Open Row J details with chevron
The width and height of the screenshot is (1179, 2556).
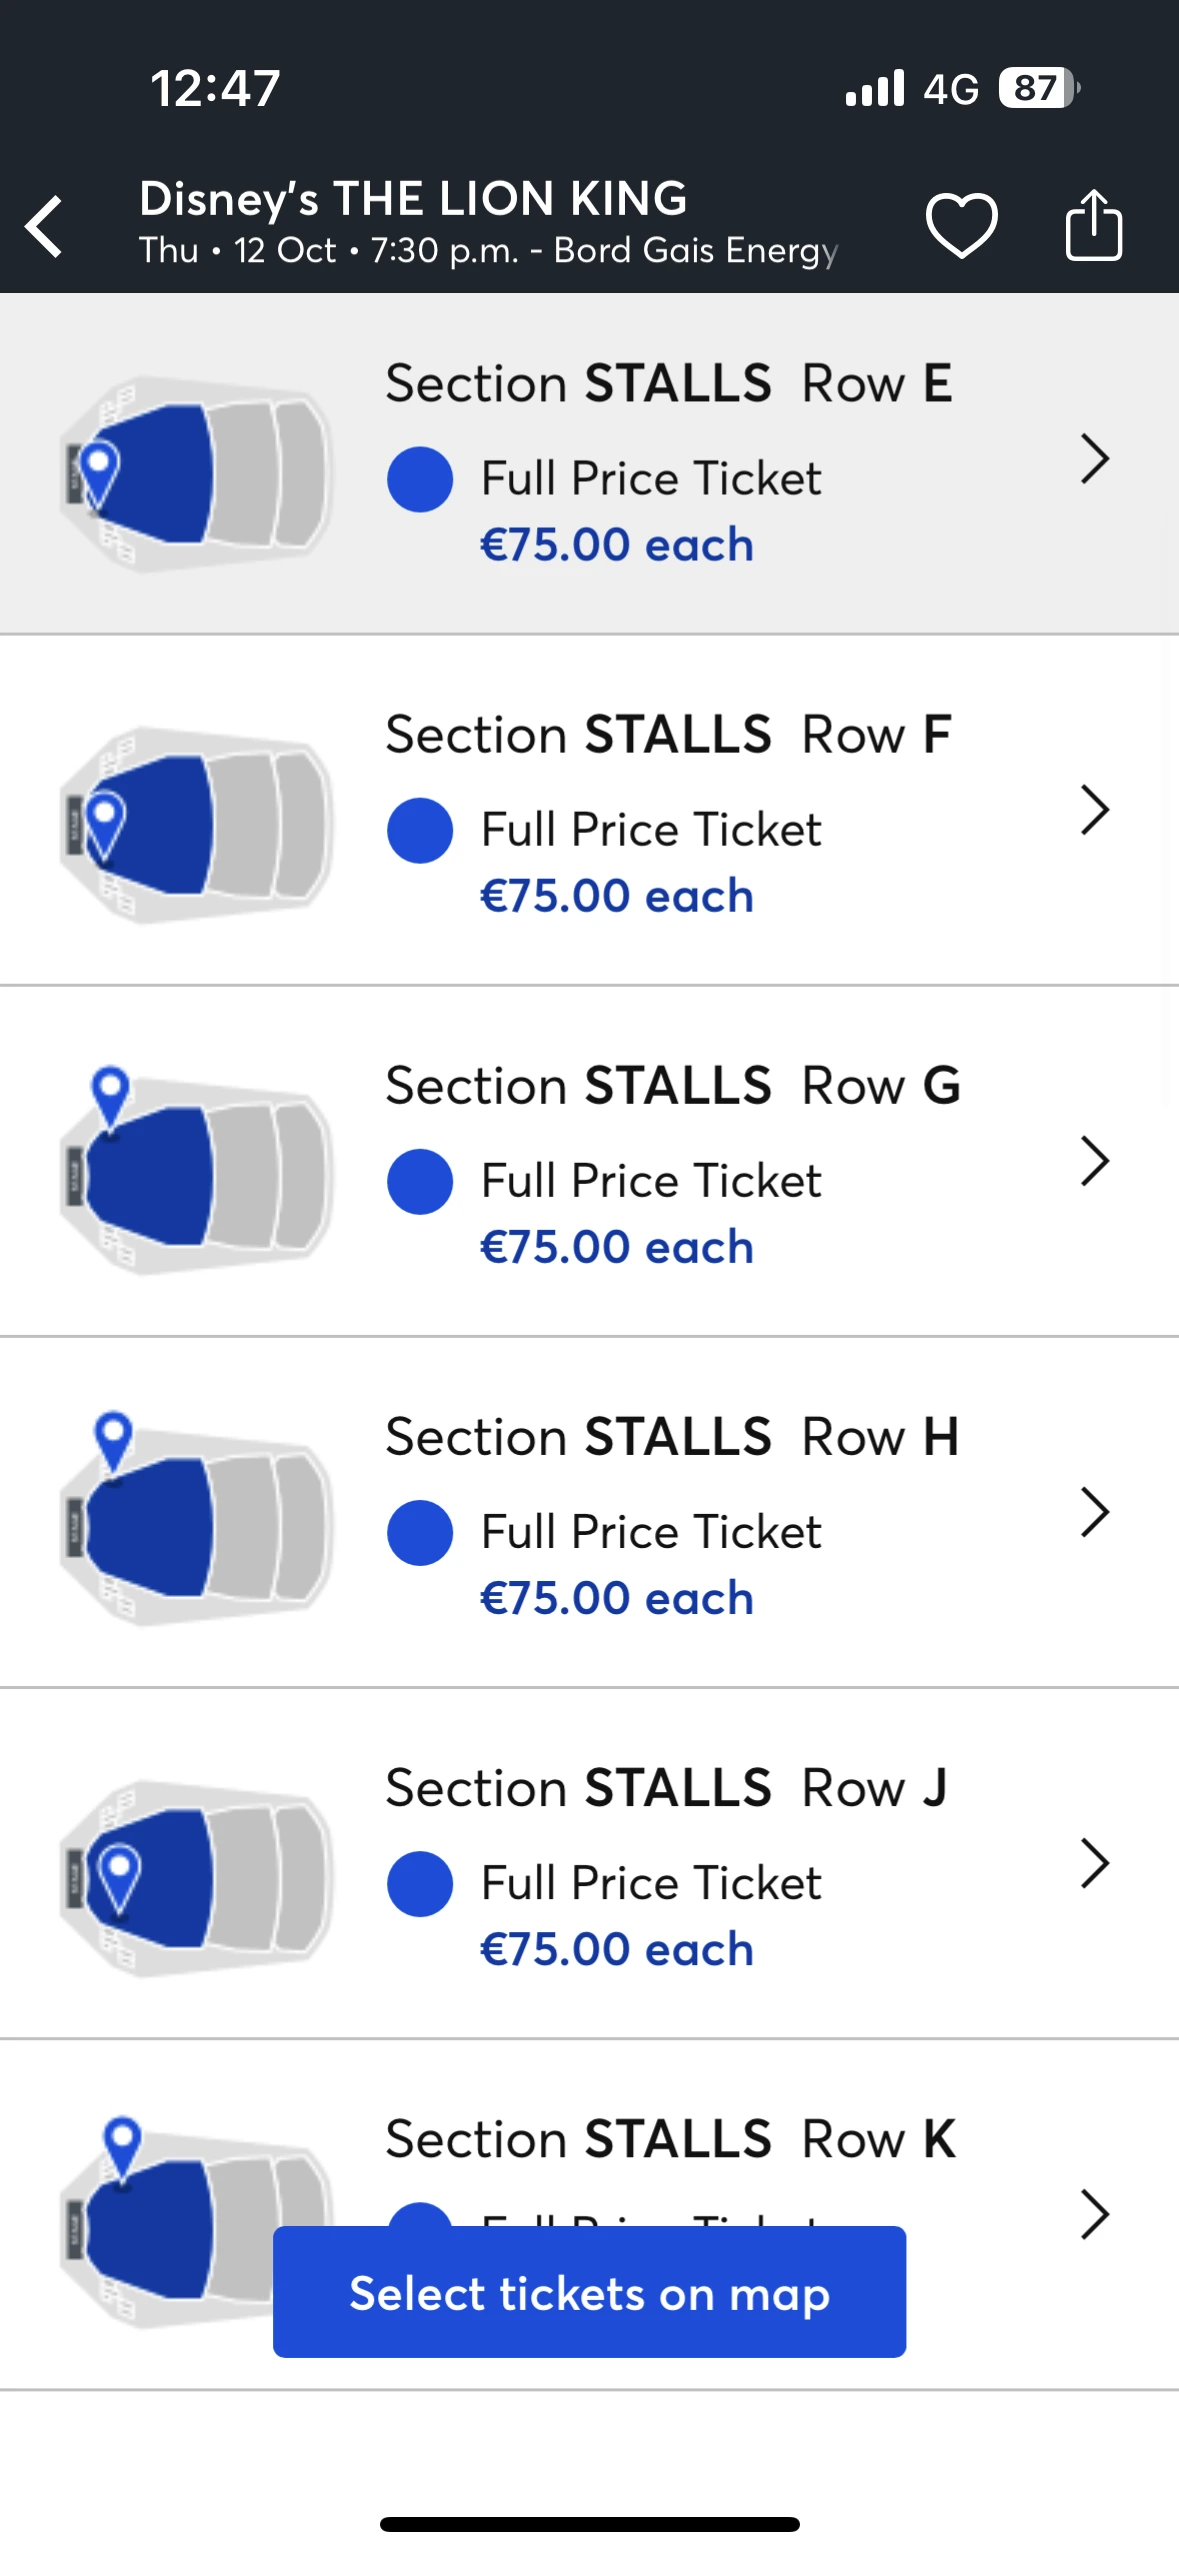coord(1095,1863)
